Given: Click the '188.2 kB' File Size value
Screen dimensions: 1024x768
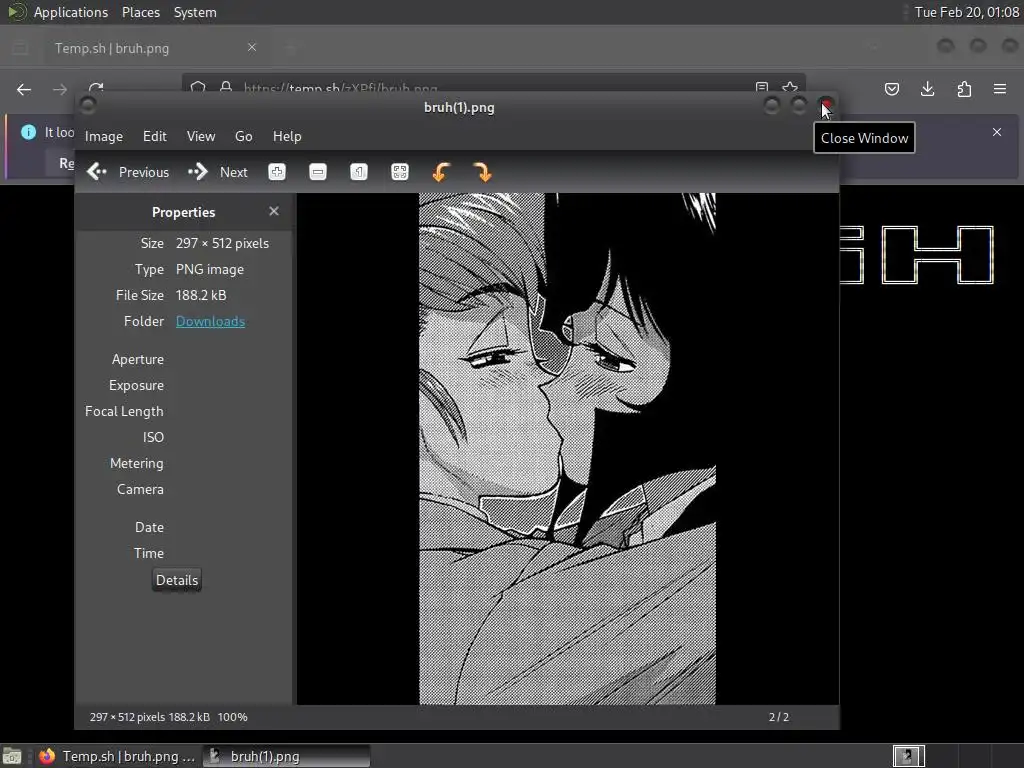Looking at the screenshot, I should [201, 295].
